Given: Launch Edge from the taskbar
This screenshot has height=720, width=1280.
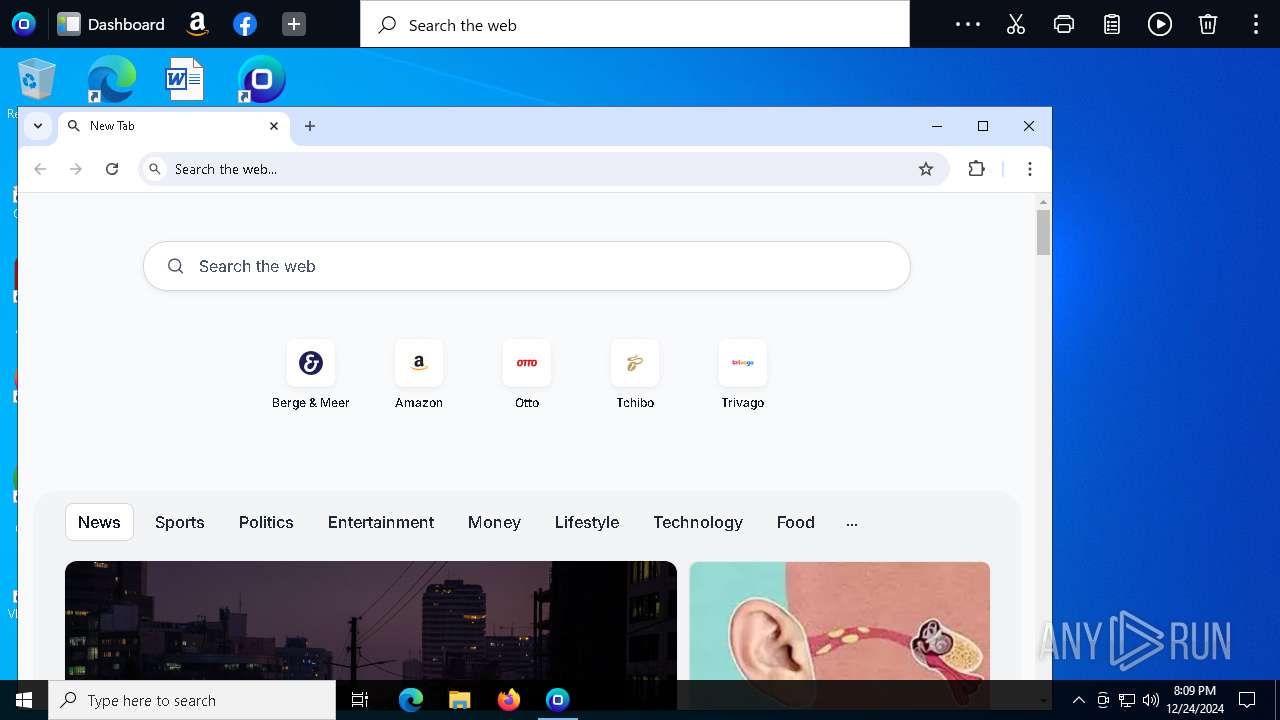Looking at the screenshot, I should click(x=411, y=700).
